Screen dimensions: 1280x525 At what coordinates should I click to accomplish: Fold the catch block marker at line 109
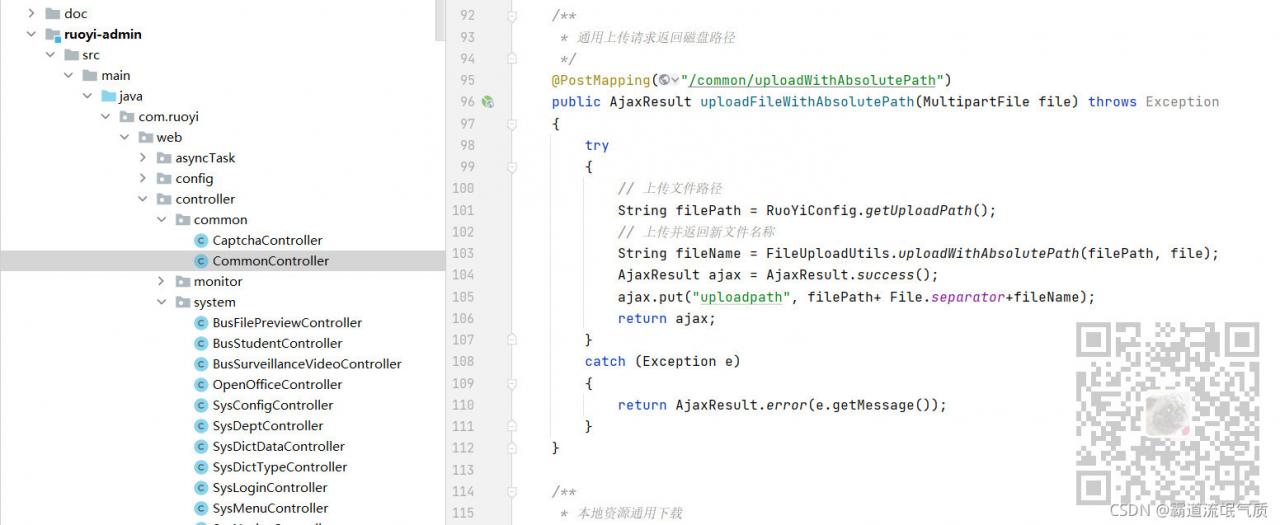(x=512, y=383)
